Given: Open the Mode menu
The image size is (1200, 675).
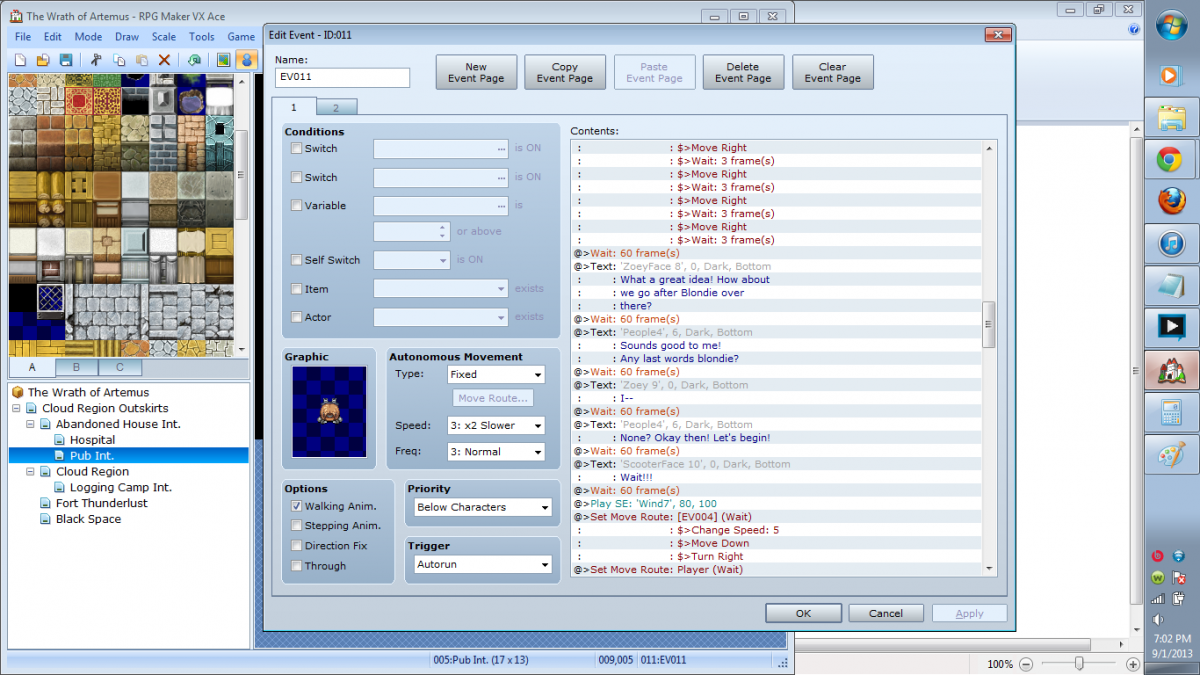Looking at the screenshot, I should tap(88, 37).
